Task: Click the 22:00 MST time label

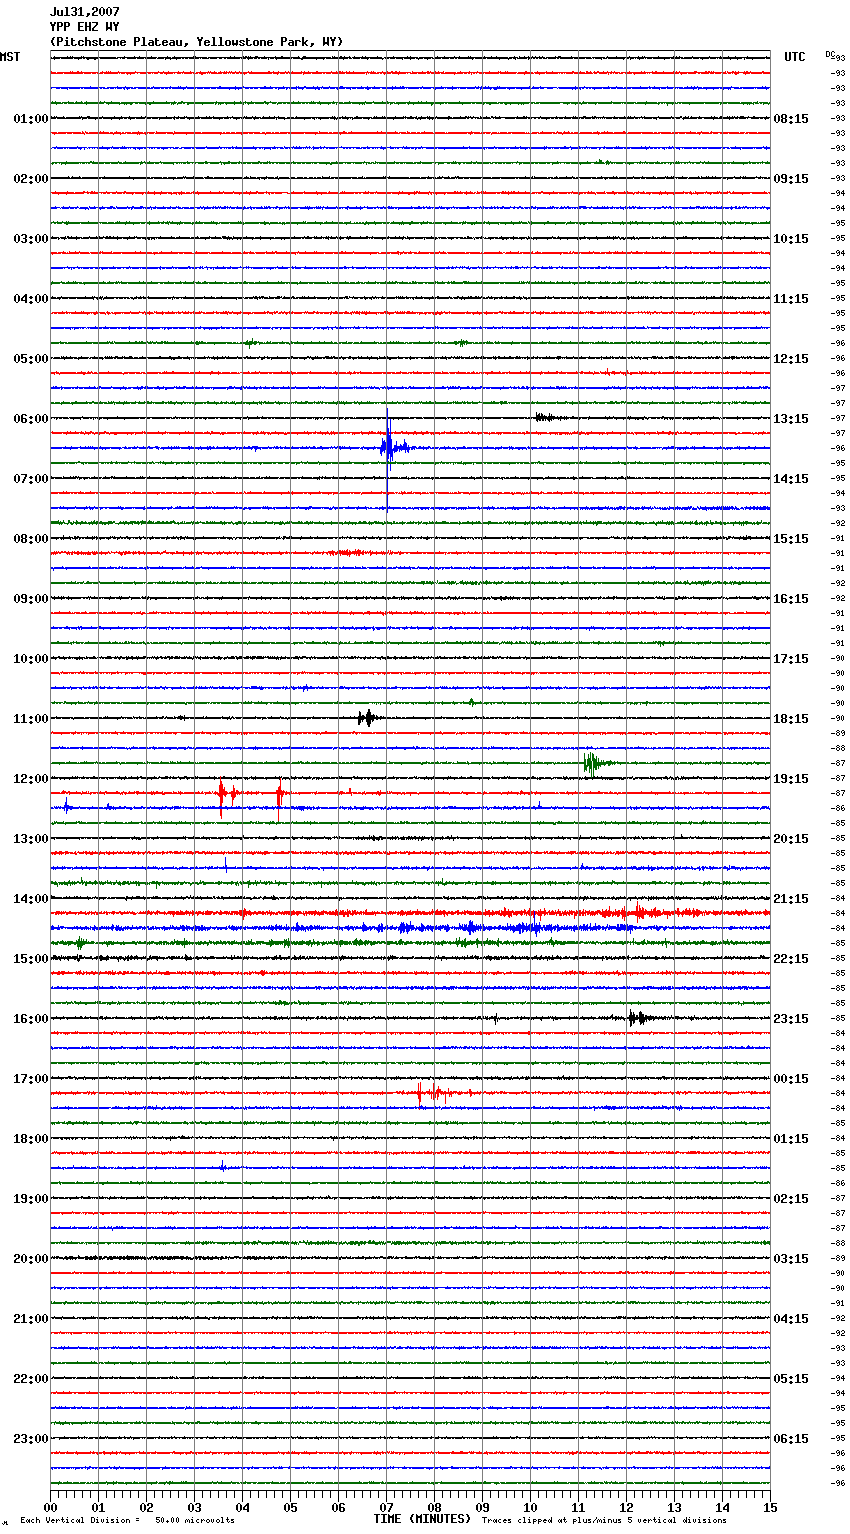Action: 31,1379
